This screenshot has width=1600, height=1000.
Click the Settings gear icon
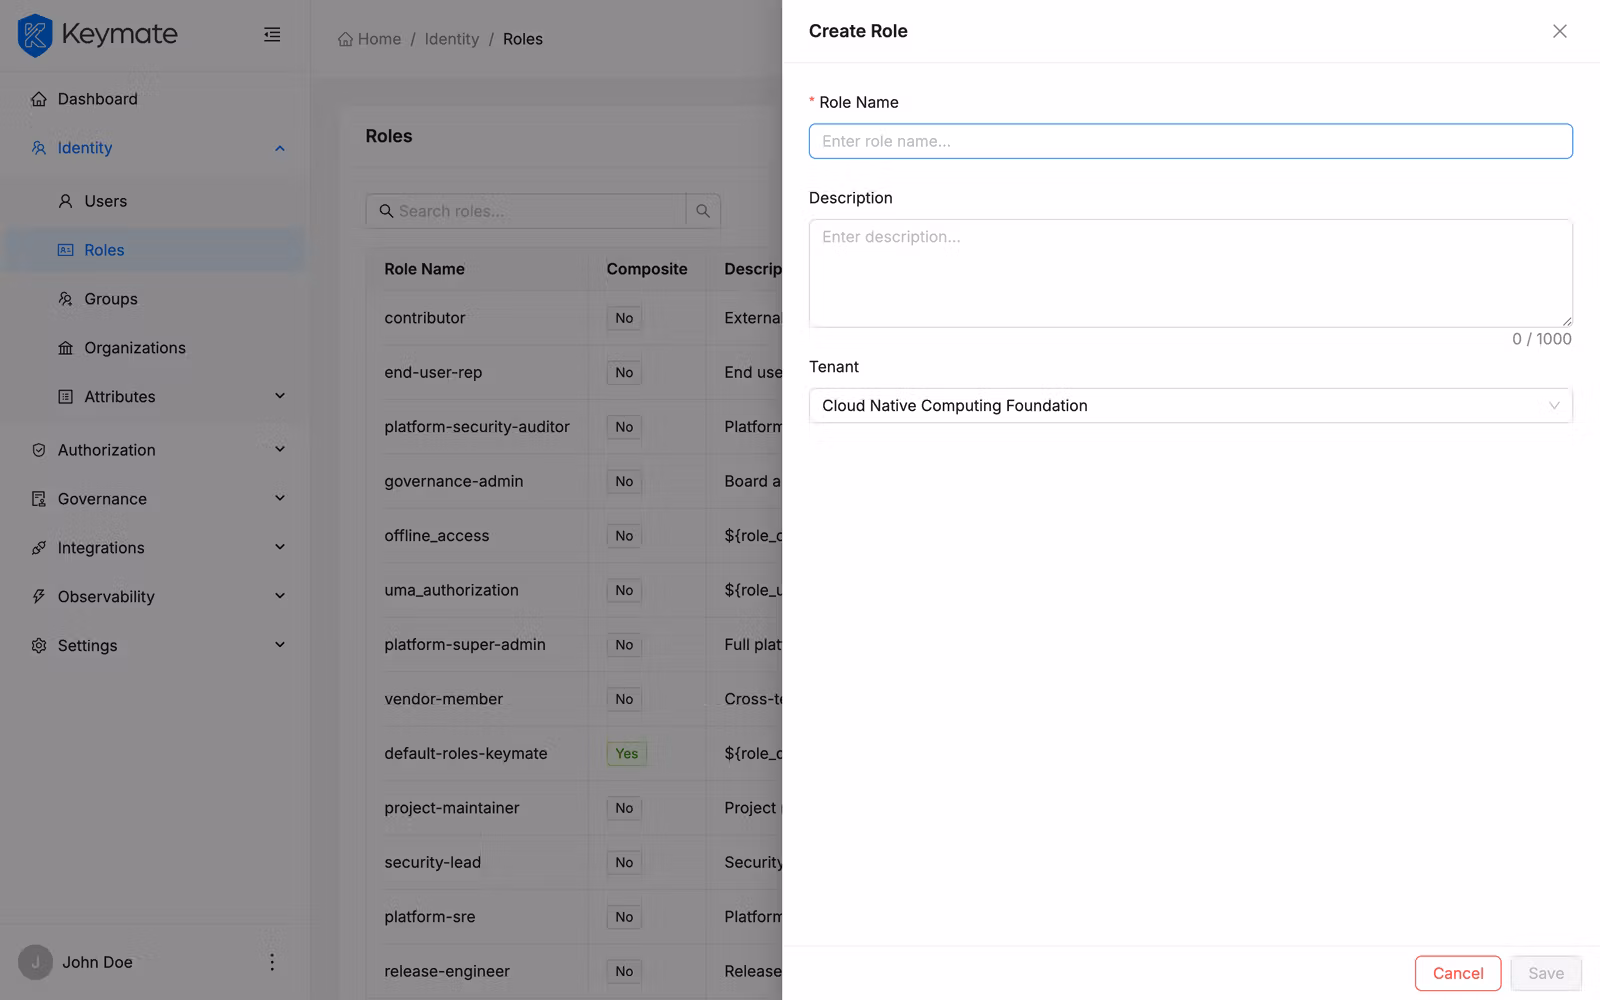pos(37,645)
